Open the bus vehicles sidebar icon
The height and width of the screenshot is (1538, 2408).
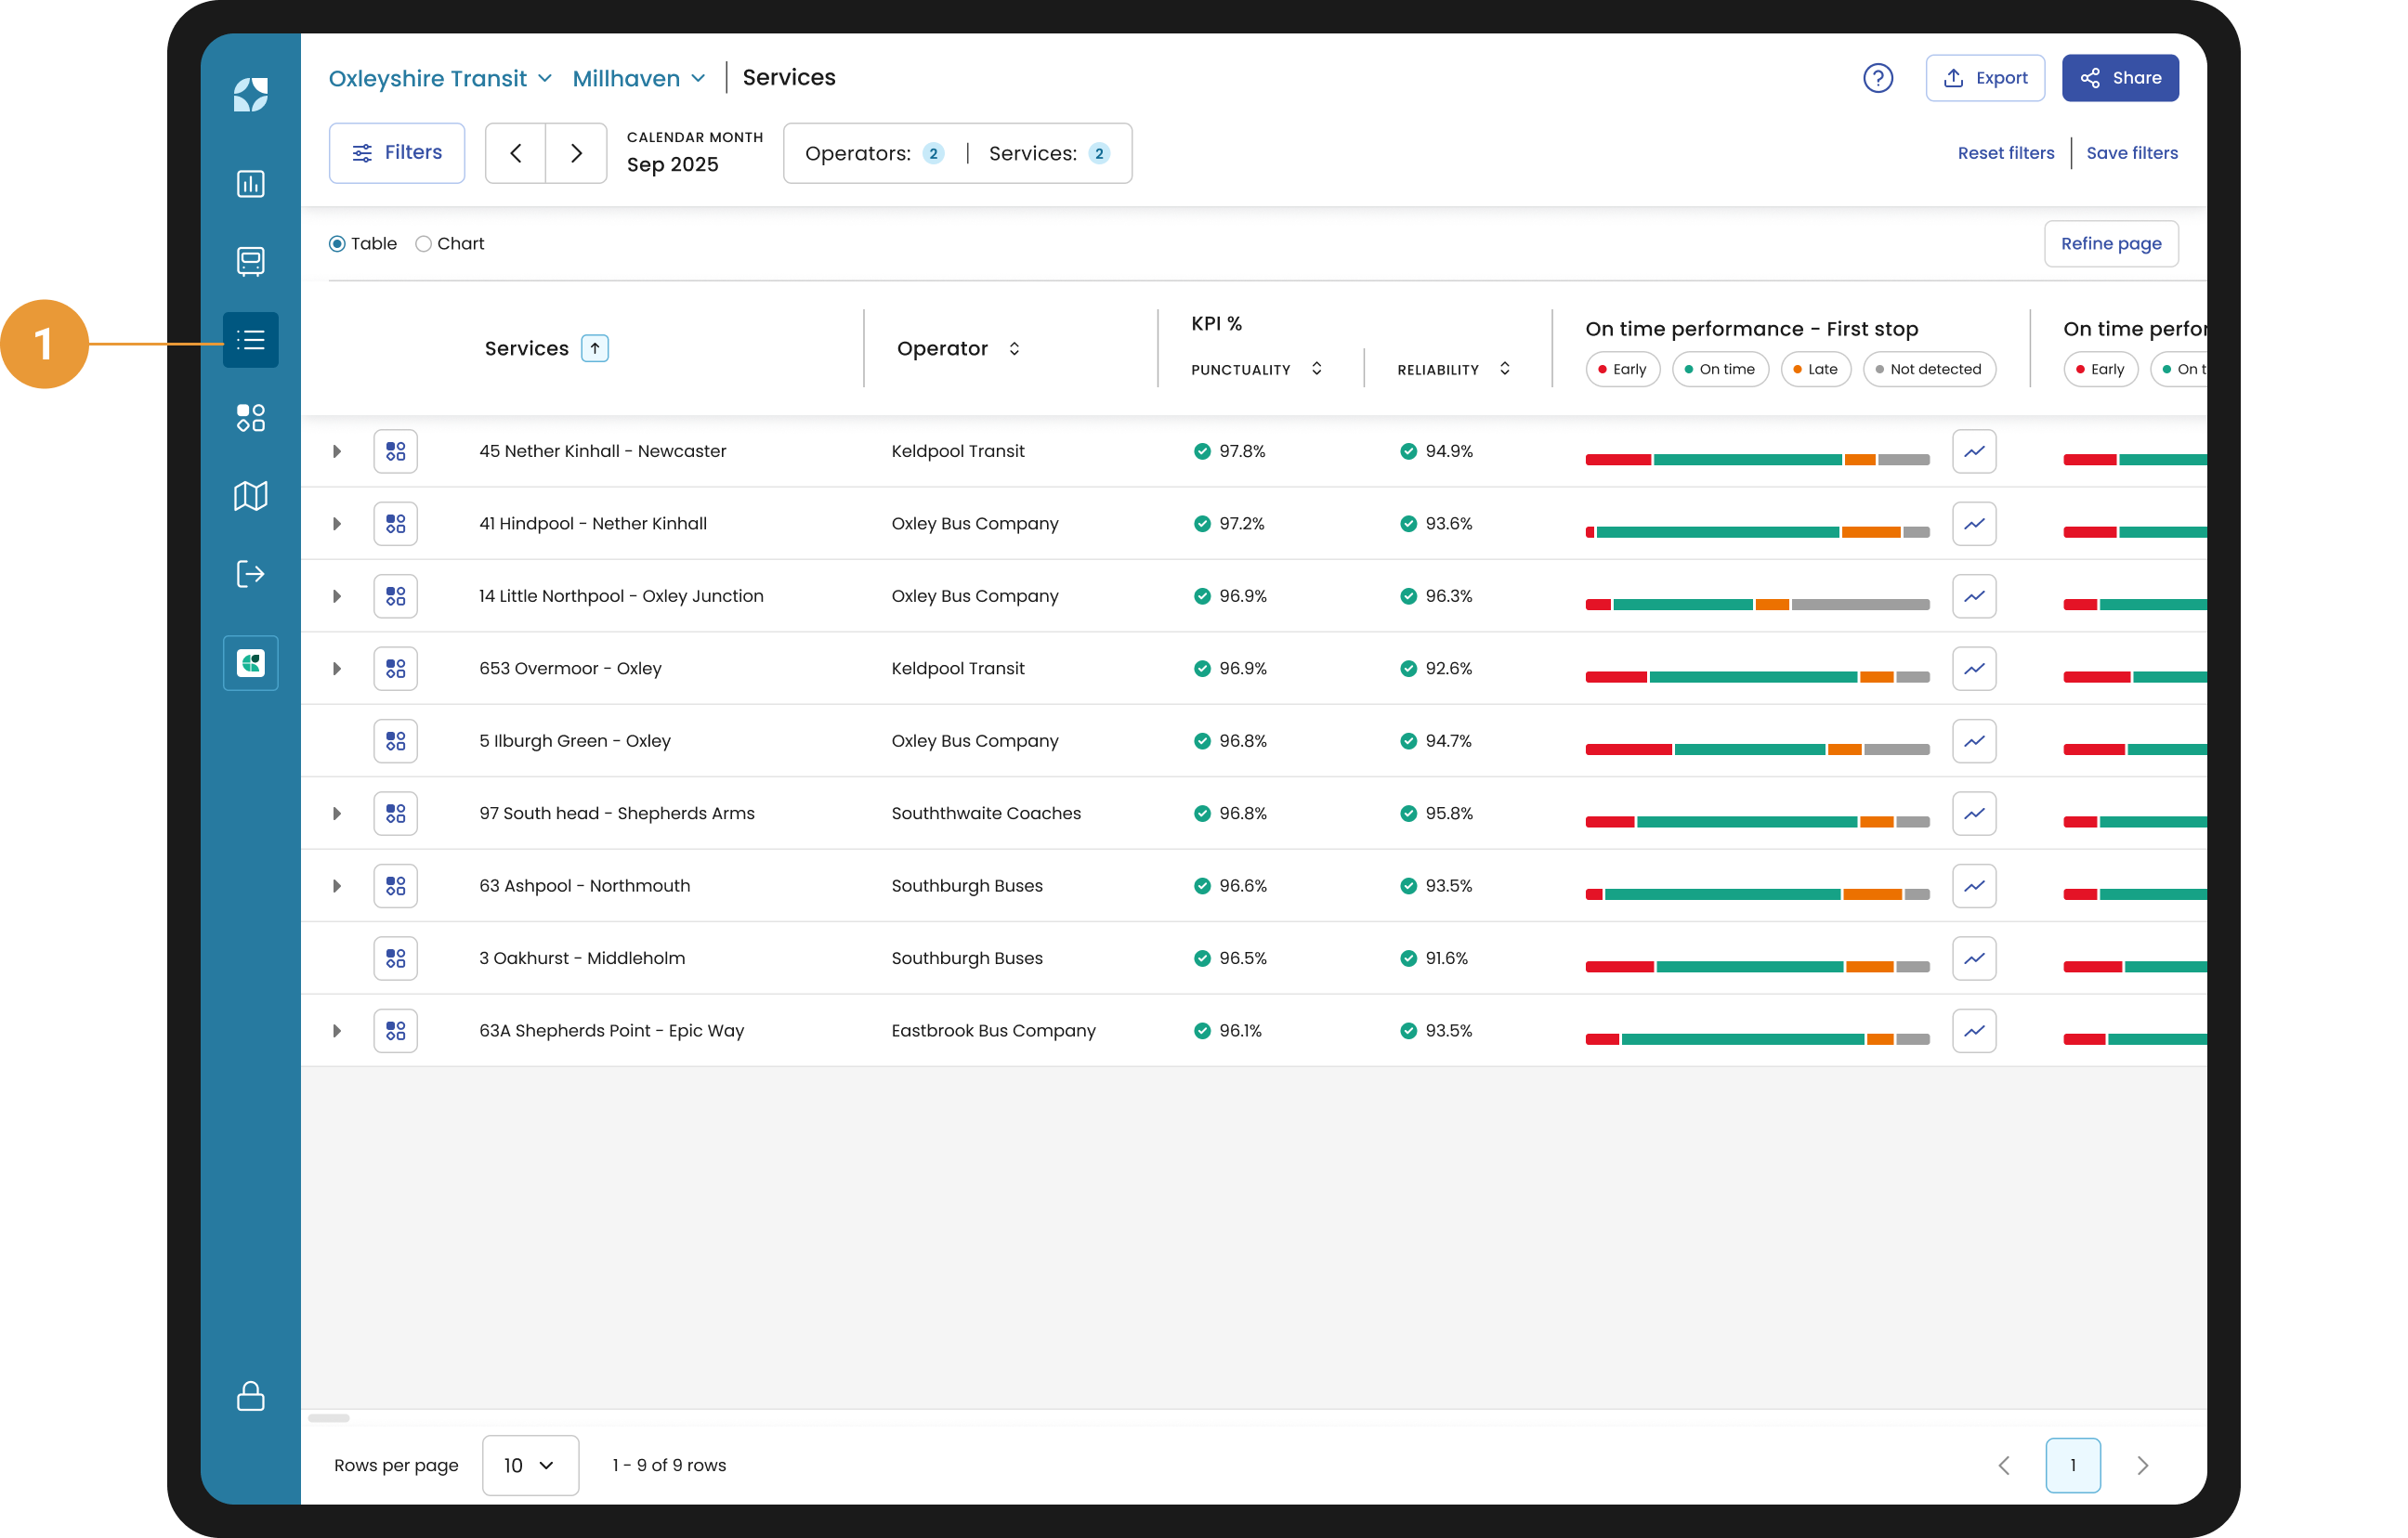coord(250,261)
